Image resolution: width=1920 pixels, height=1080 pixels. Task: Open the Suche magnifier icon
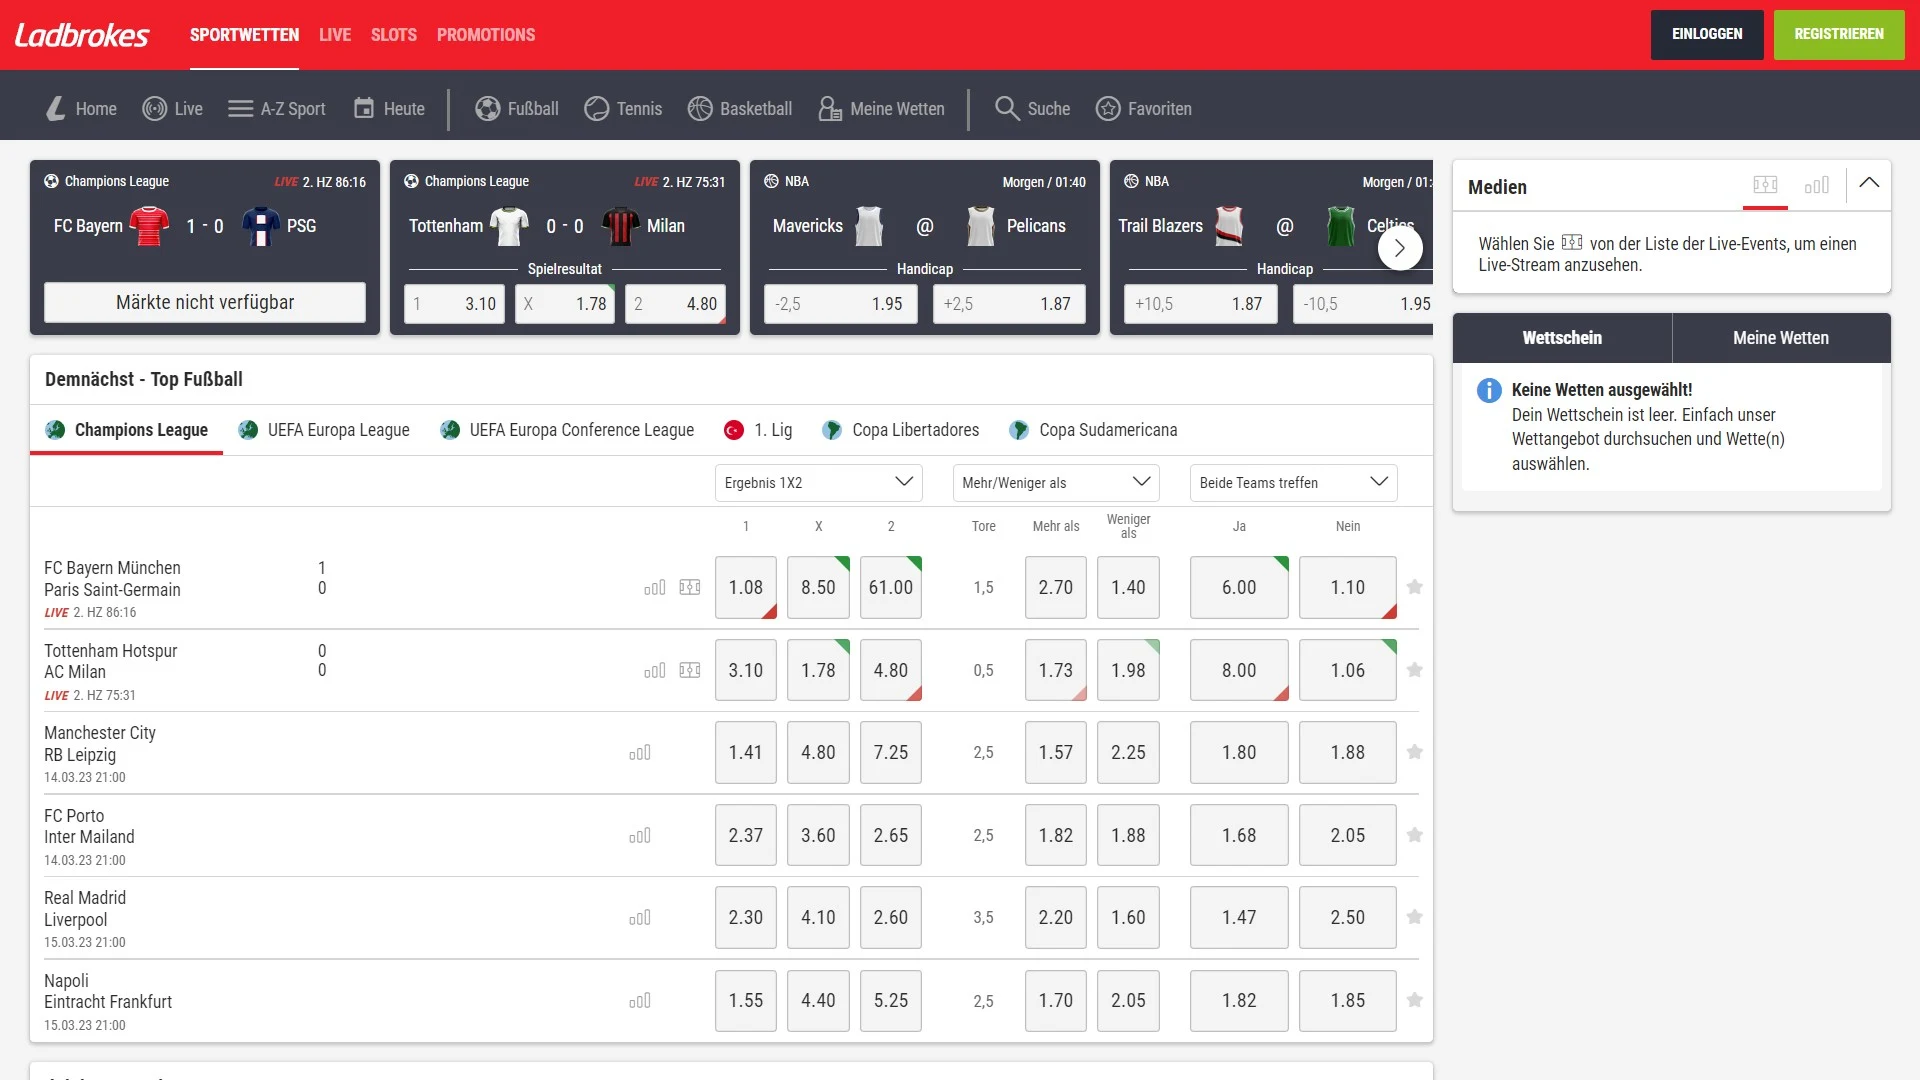(x=1007, y=108)
